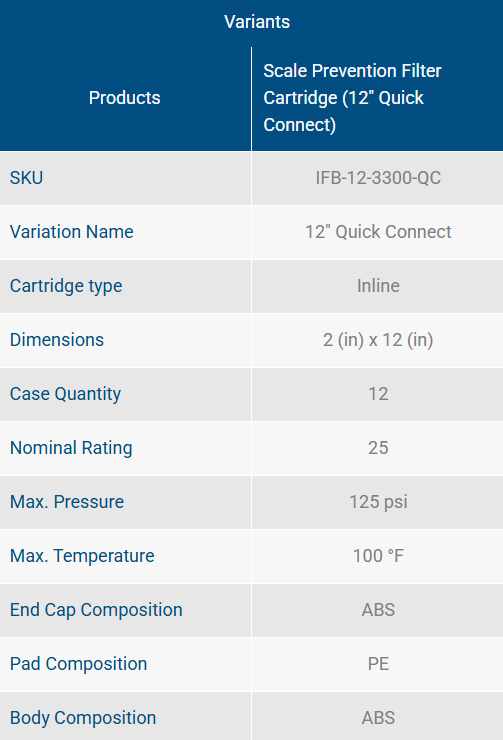This screenshot has height=740, width=503.
Task: Select the Nominal Rating value 25
Action: pyautogui.click(x=378, y=448)
